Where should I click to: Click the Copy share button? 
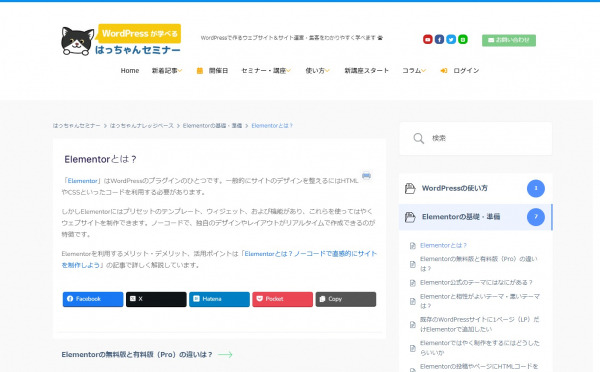(x=346, y=299)
